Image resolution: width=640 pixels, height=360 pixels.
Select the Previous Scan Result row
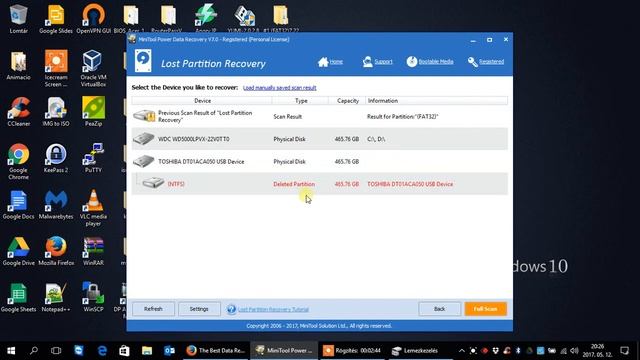[320, 116]
